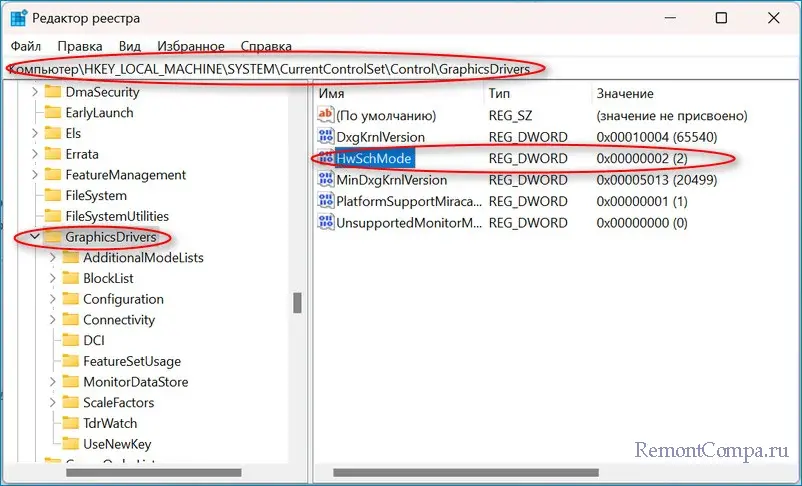Open the Справка menu
The height and width of the screenshot is (486, 802).
coord(266,46)
